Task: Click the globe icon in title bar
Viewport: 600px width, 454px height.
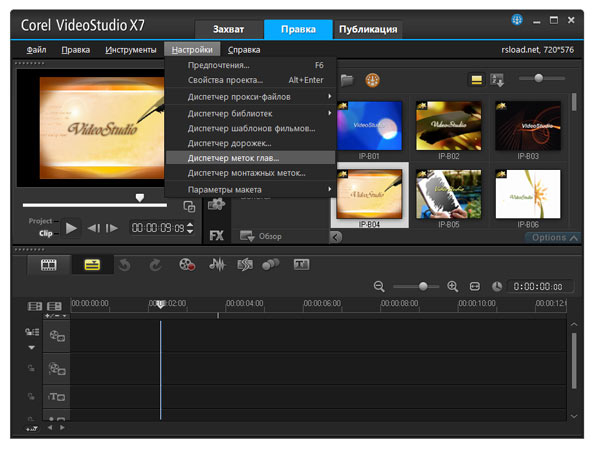Action: (517, 20)
